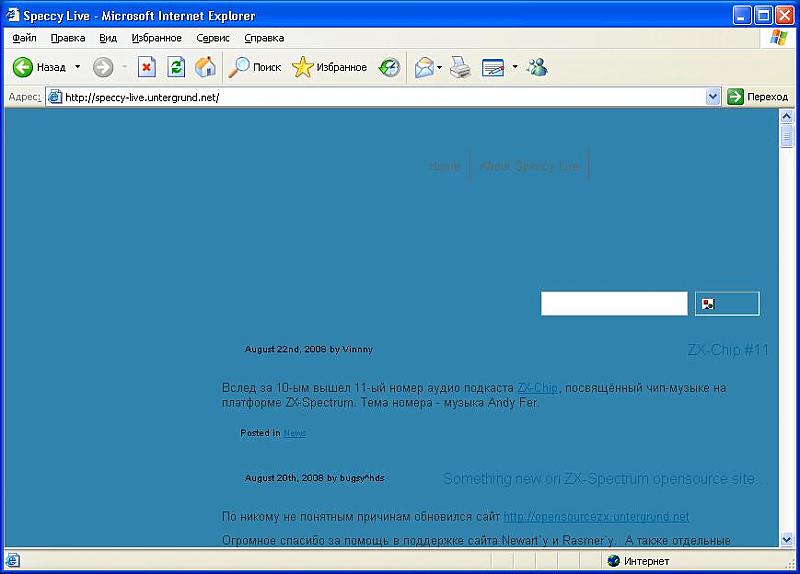
Task: Expand the Mail button dropdown arrow
Action: (440, 67)
